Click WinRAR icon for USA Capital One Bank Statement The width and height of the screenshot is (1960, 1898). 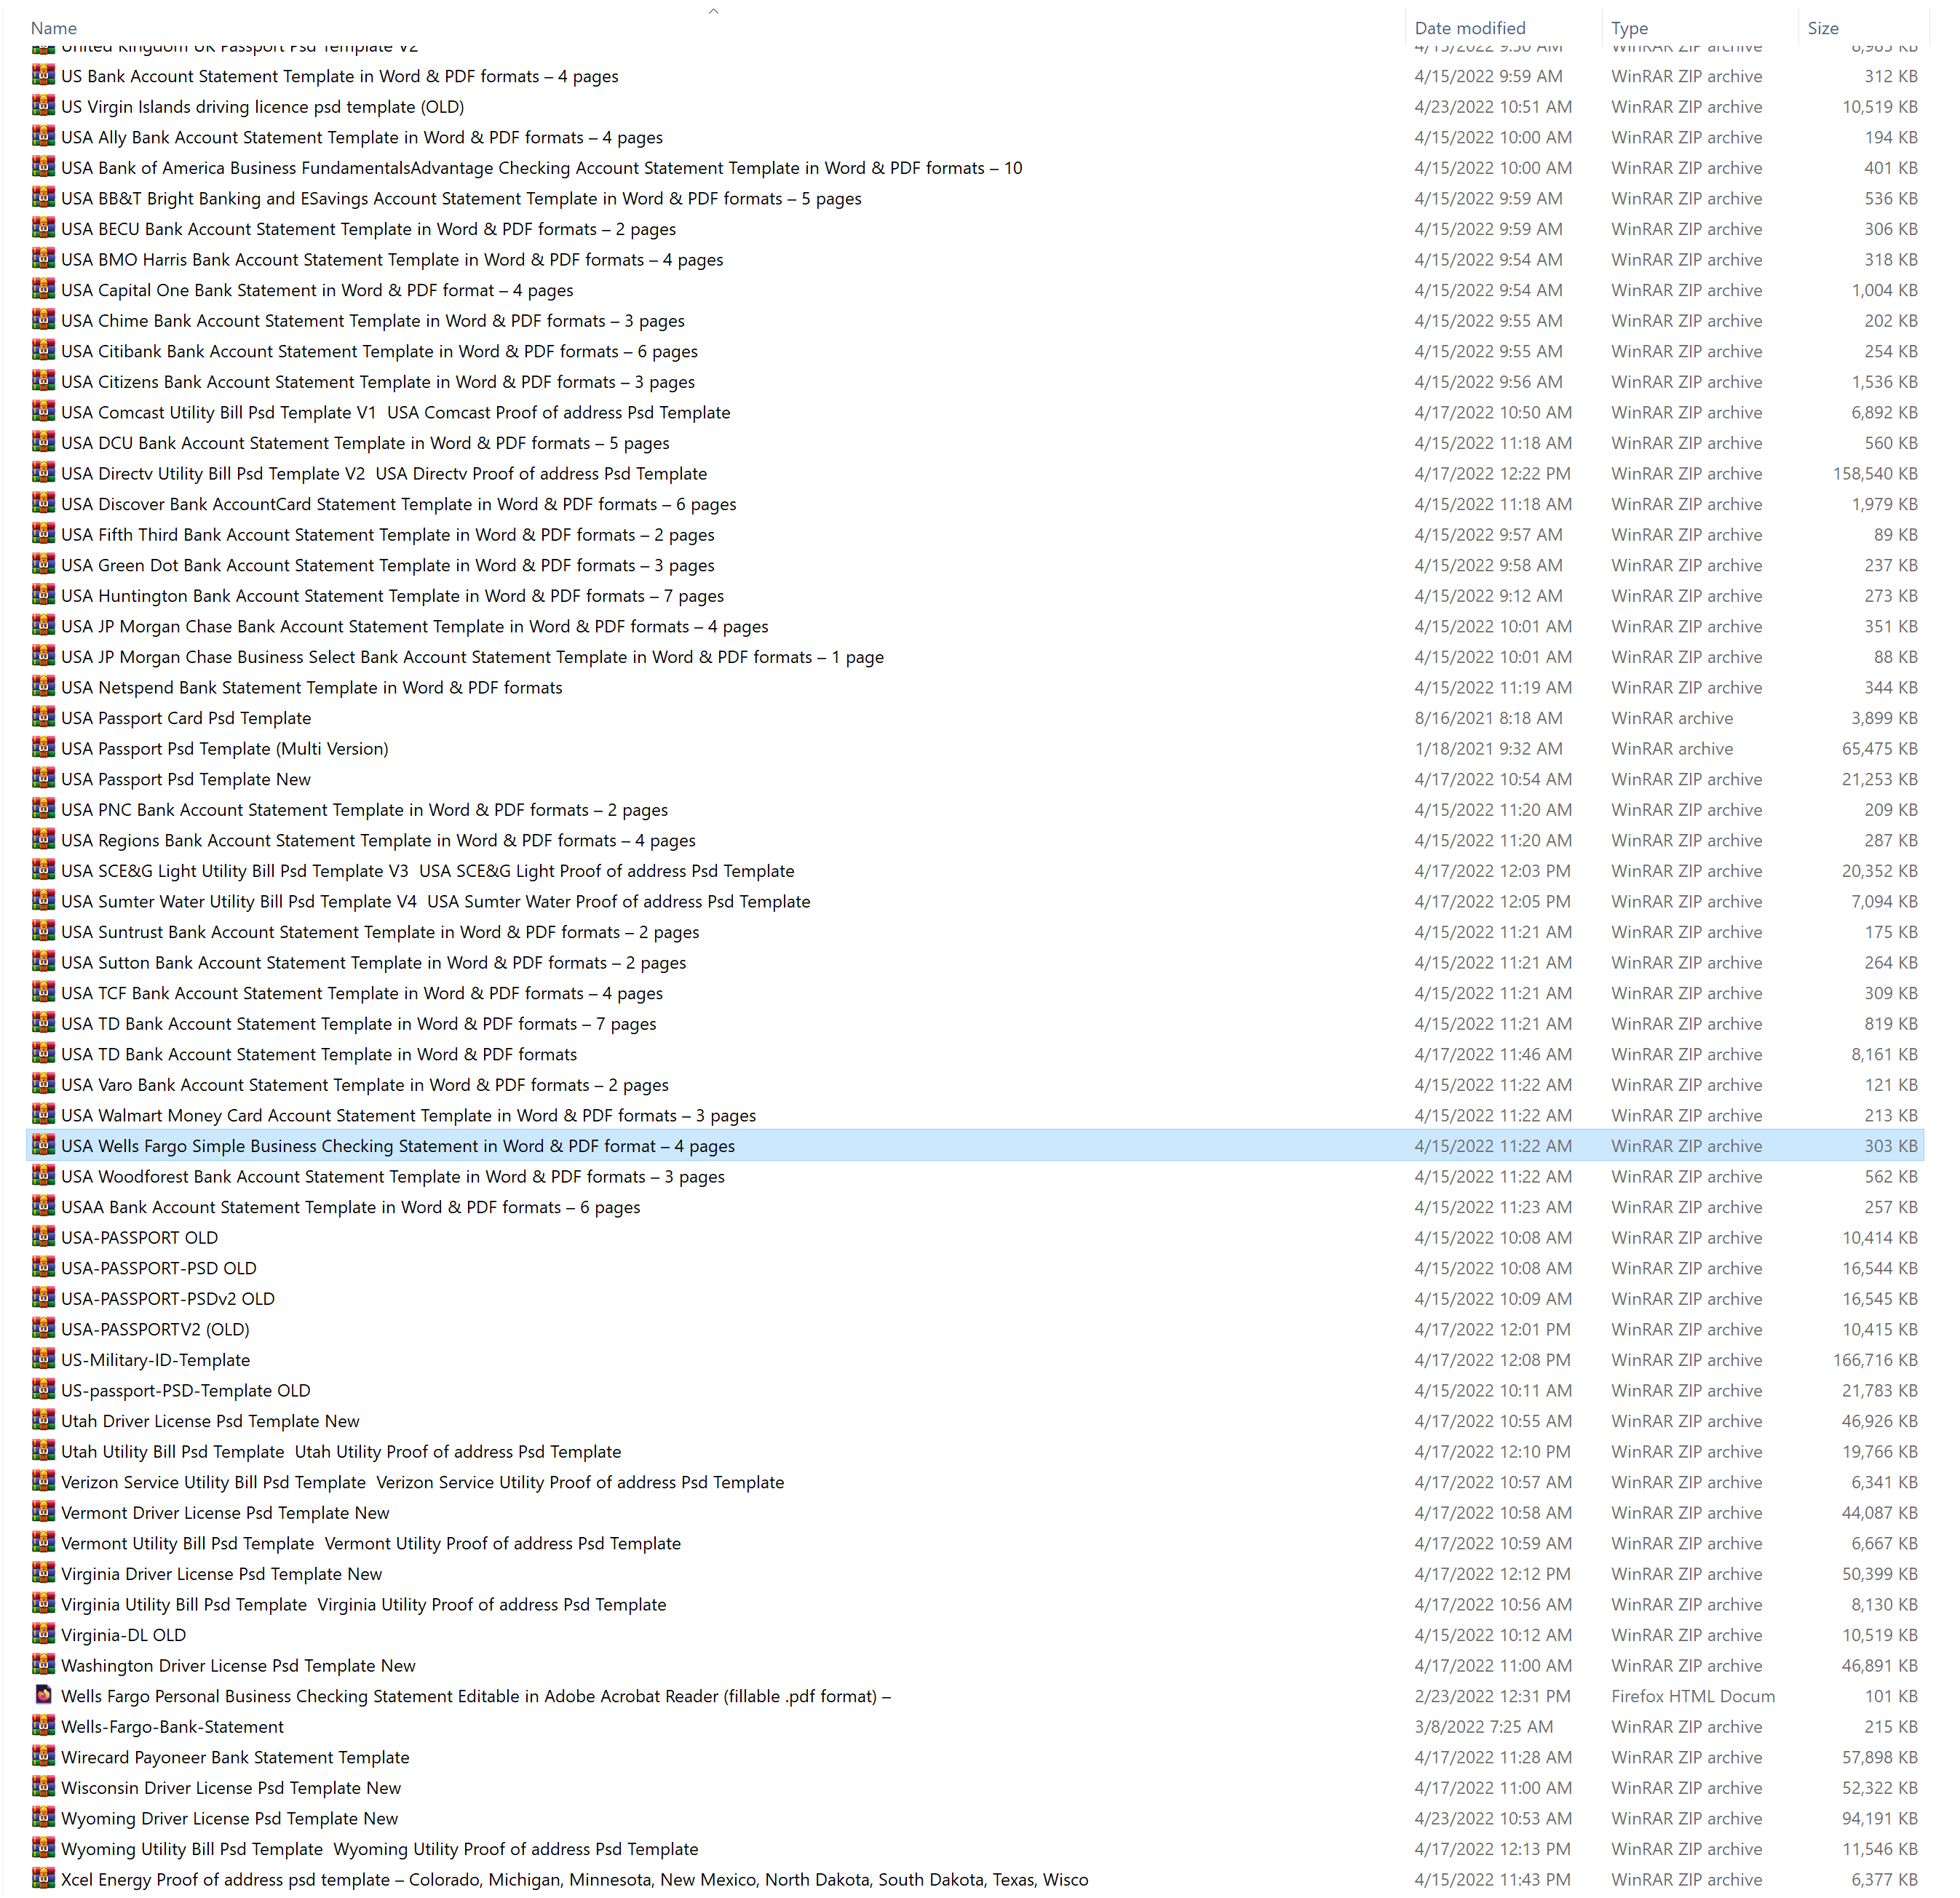coord(43,290)
